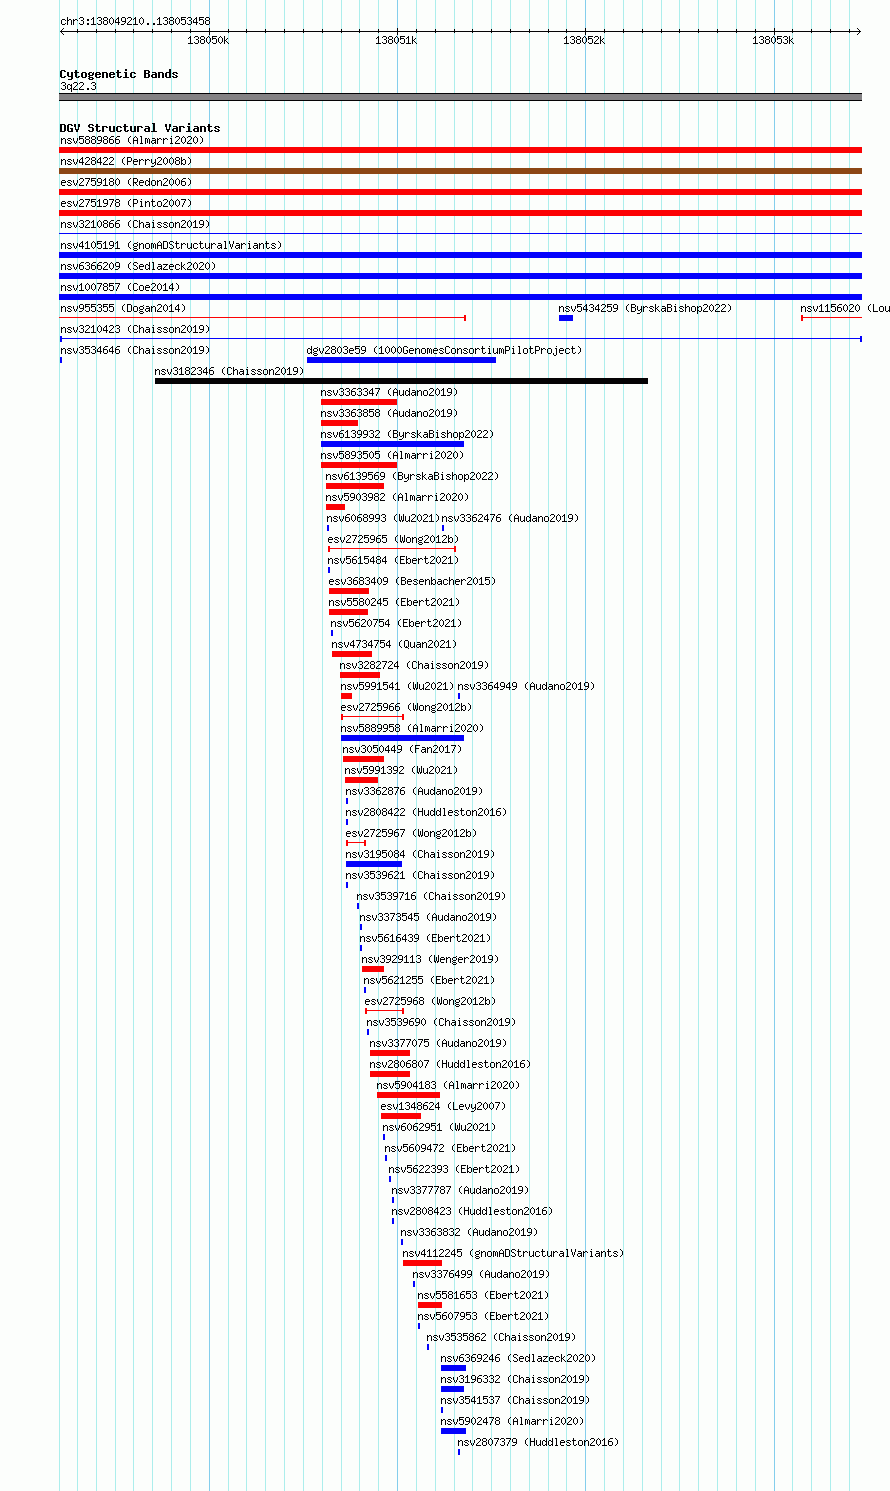This screenshot has height=1491, width=890.
Task: Select nsv3210866 (Chaisson2019) feature label
Action: point(135,224)
